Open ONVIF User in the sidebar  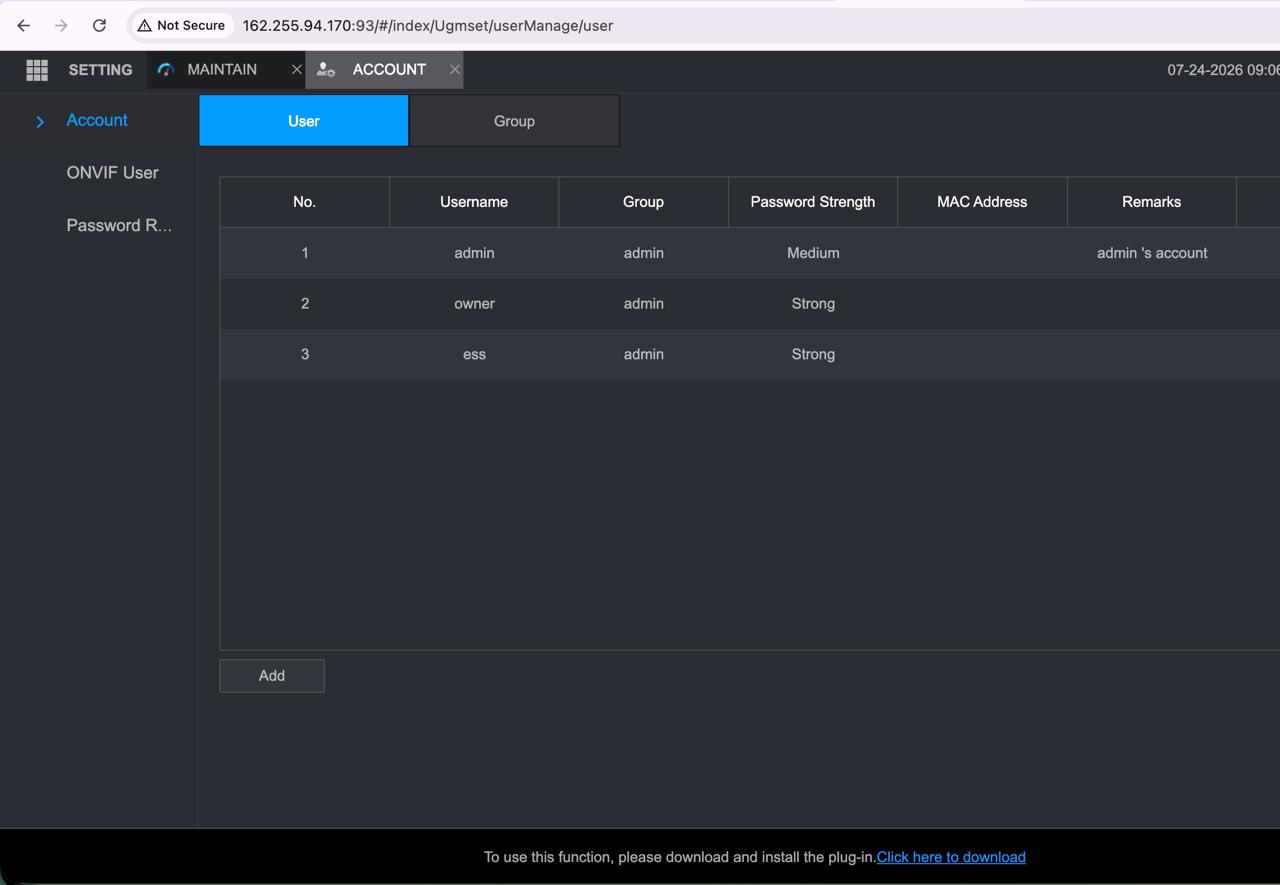click(x=112, y=172)
